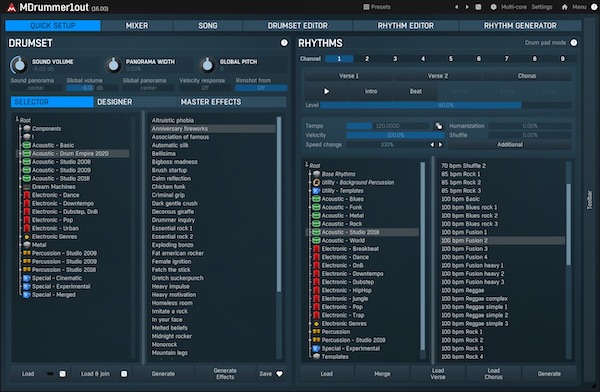Click the Tempo value slider
Viewport: 600px width, 392px height.
pos(387,126)
